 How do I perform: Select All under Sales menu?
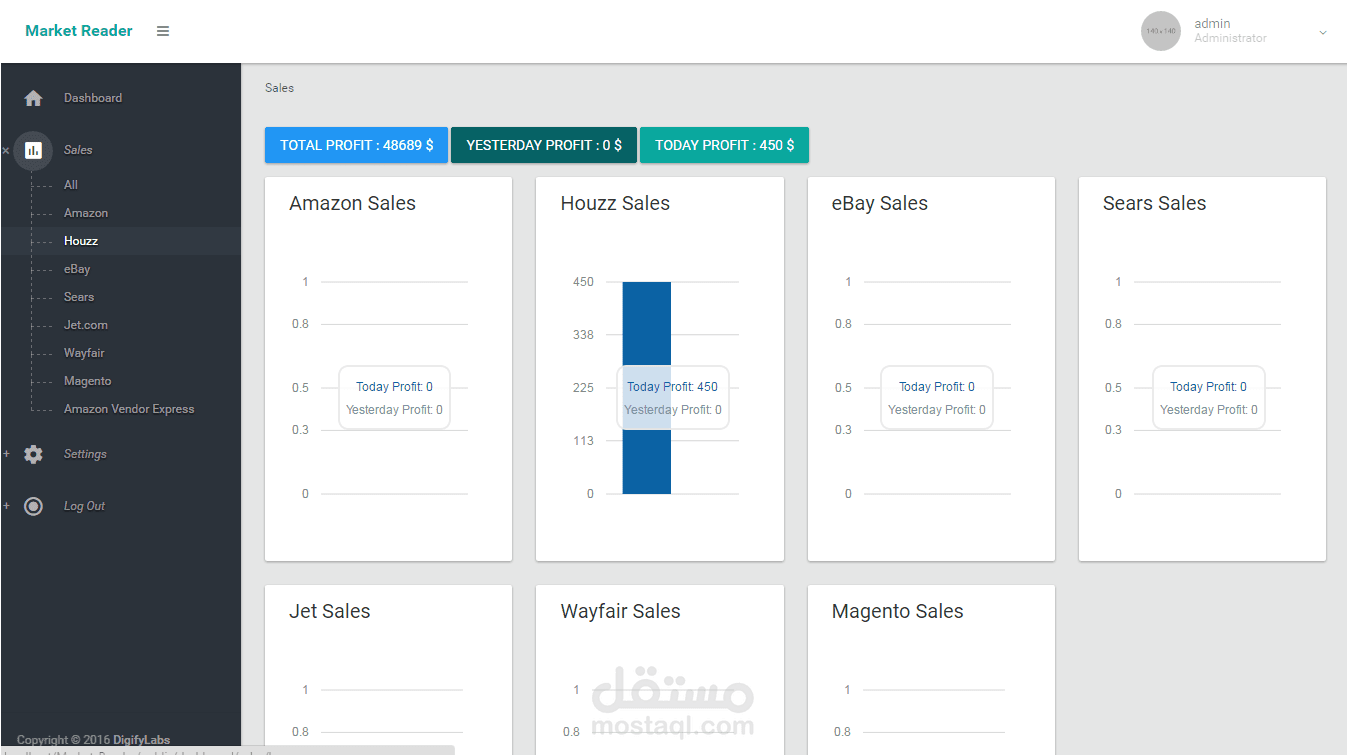[x=71, y=185]
